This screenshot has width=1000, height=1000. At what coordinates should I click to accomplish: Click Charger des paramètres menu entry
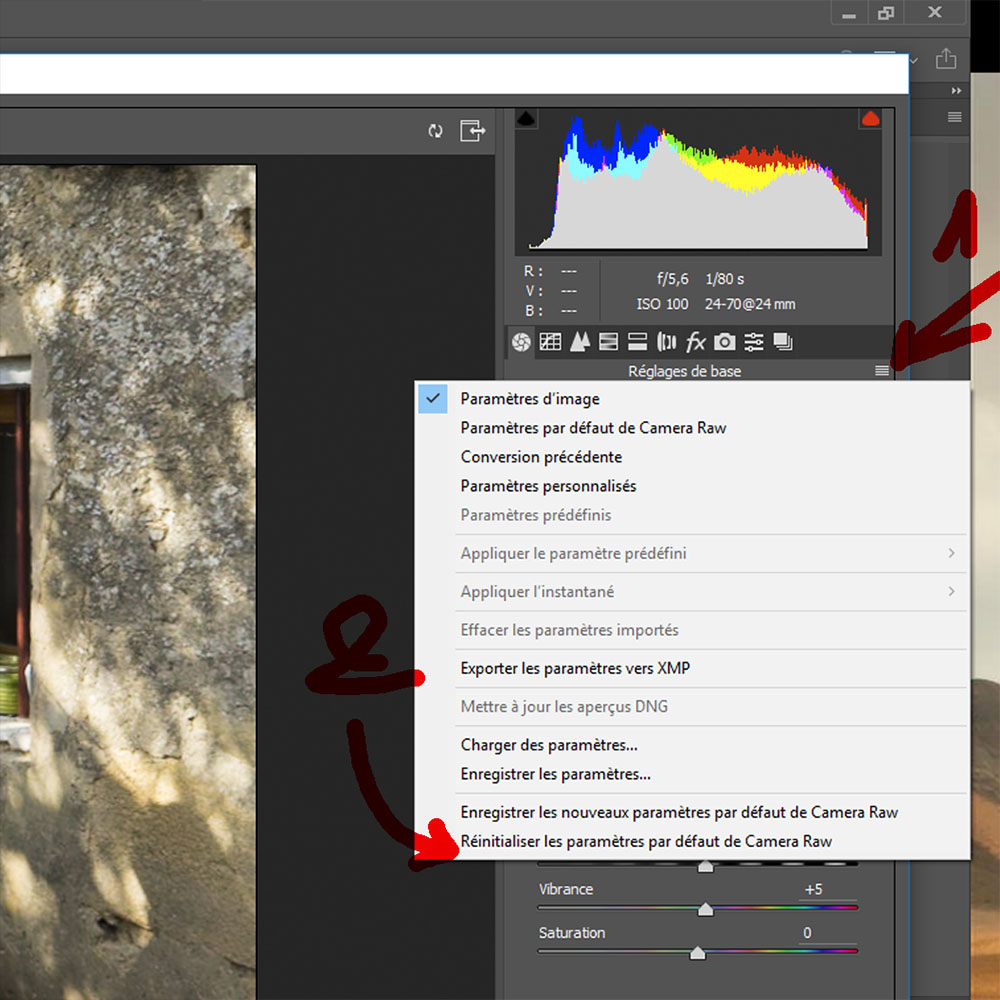tap(549, 745)
